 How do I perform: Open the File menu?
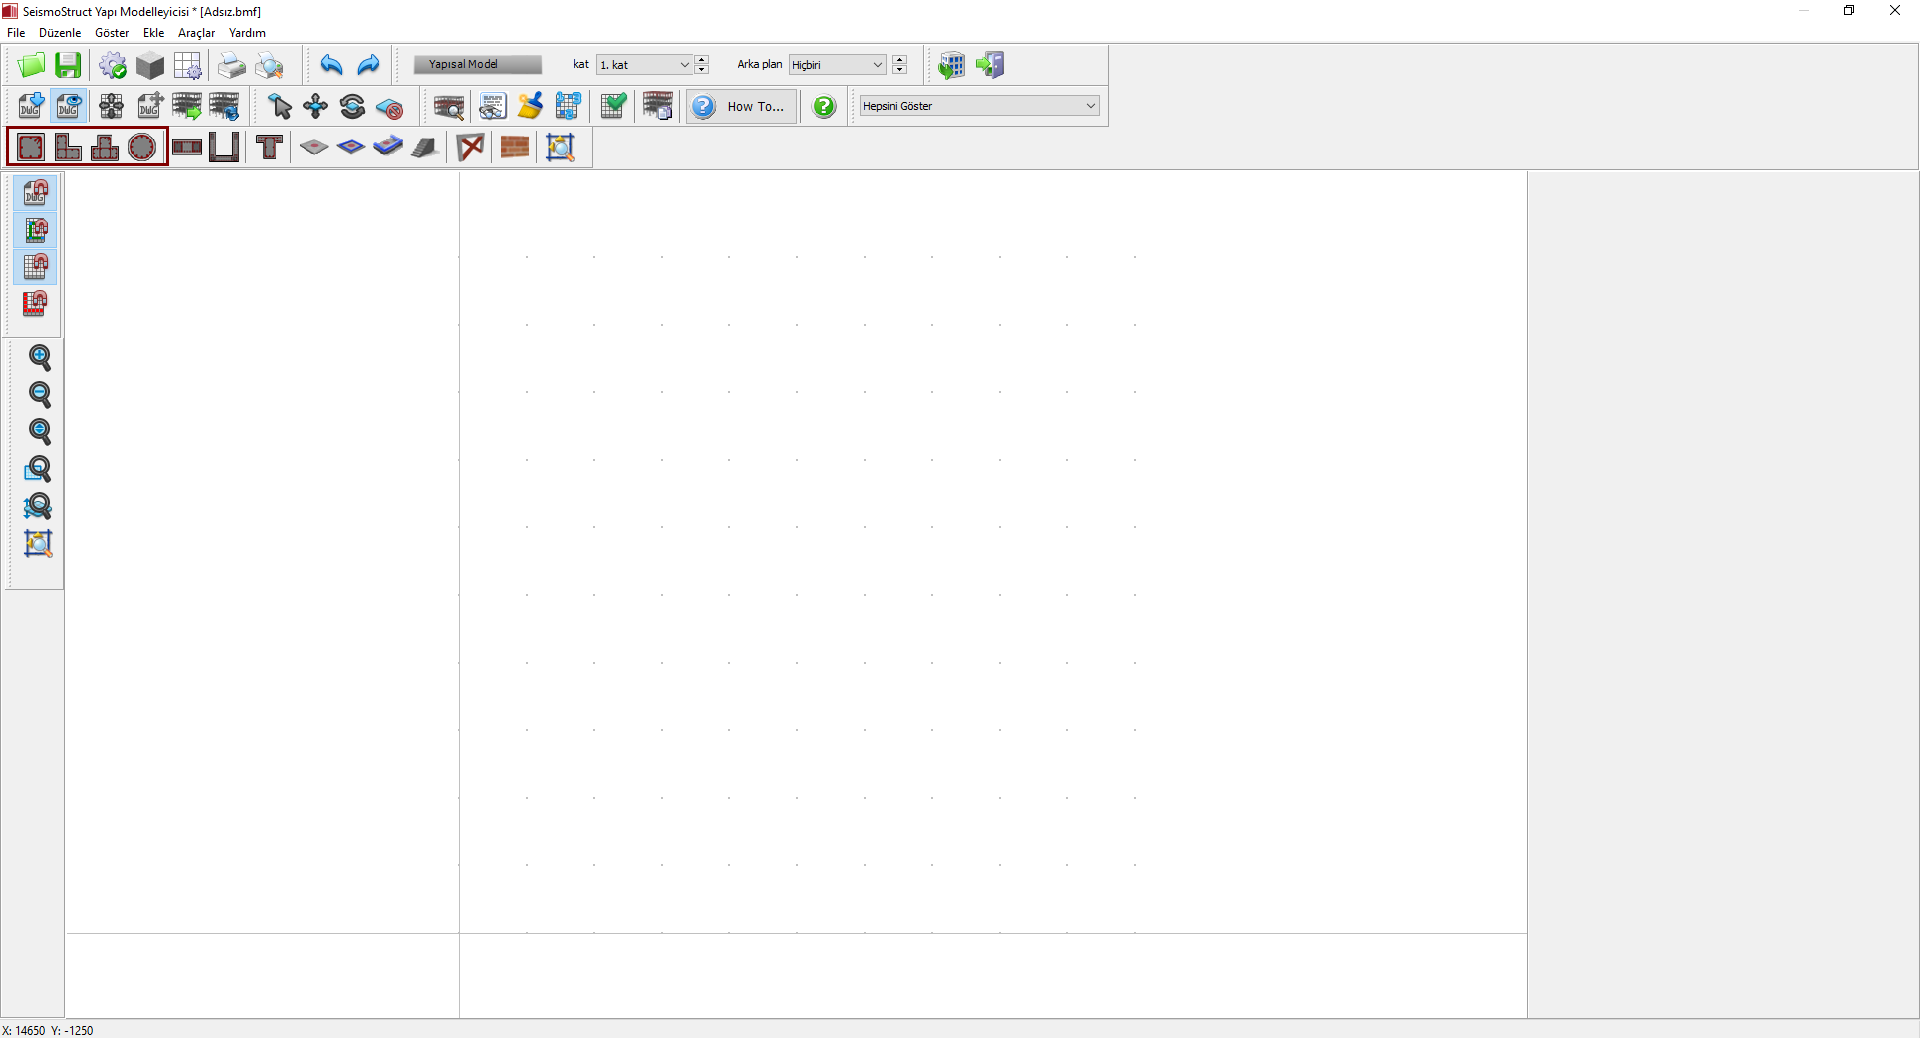pyautogui.click(x=16, y=33)
